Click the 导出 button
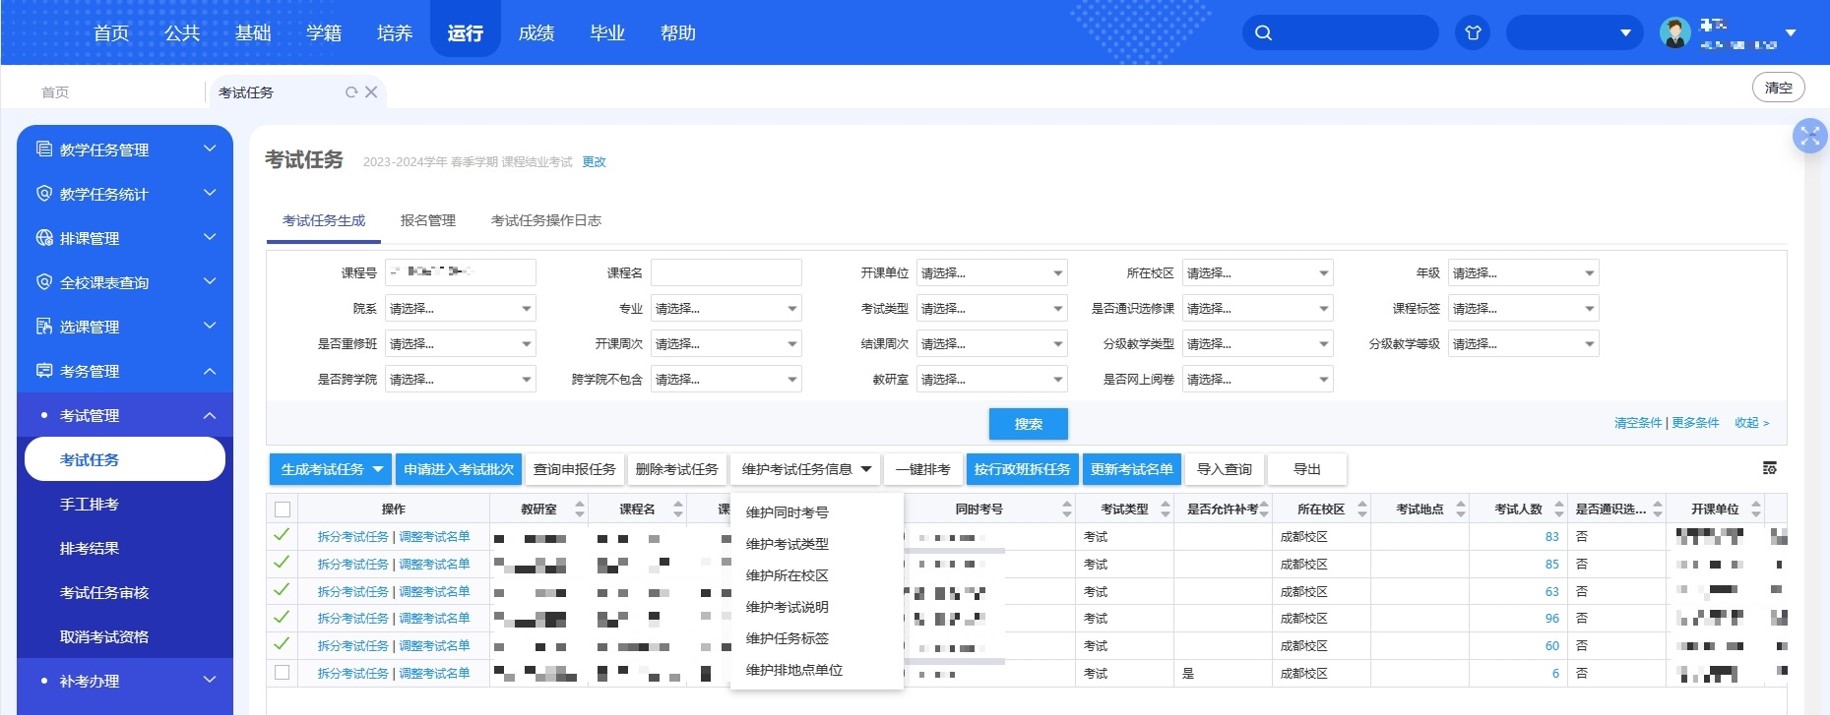This screenshot has height=715, width=1830. 1307,469
